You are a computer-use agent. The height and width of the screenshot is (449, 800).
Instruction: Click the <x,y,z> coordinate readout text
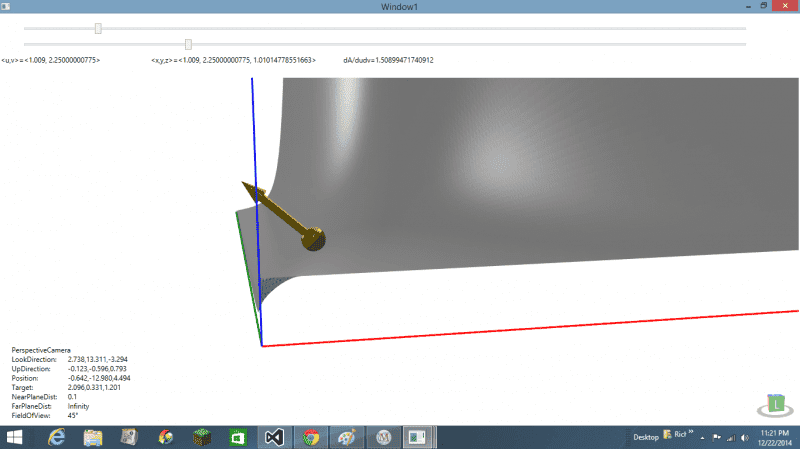233,60
